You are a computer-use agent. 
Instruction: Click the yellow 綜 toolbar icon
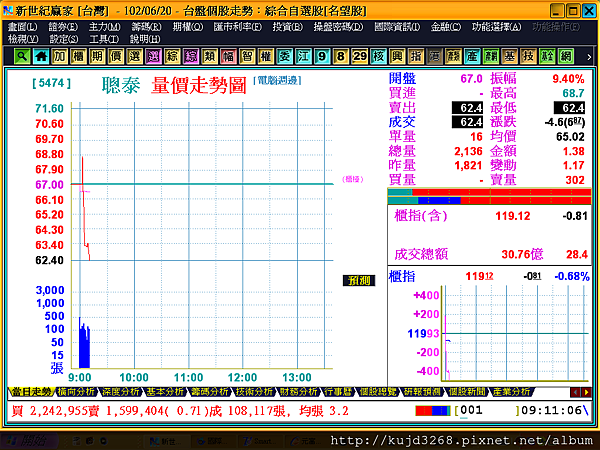point(172,56)
